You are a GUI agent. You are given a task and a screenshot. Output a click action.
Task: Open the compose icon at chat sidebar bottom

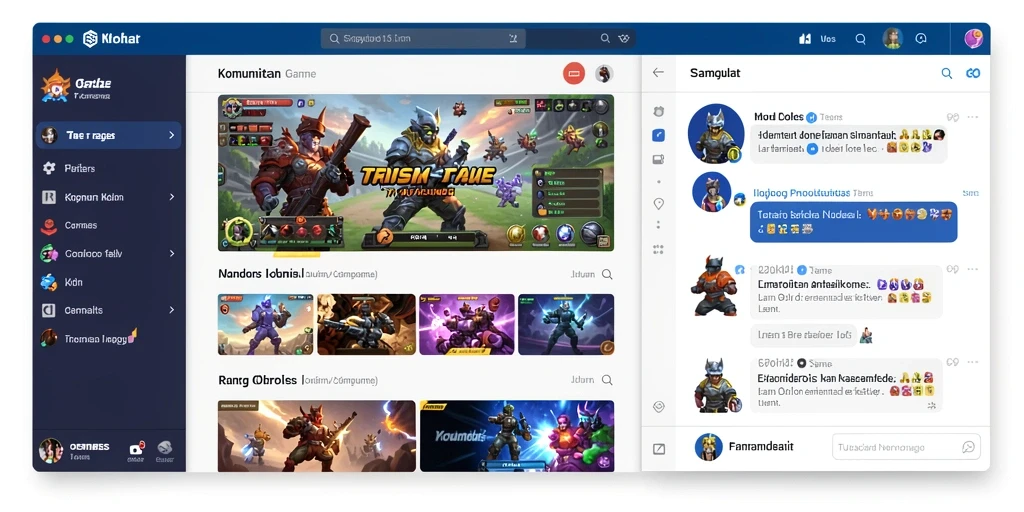coord(658,449)
